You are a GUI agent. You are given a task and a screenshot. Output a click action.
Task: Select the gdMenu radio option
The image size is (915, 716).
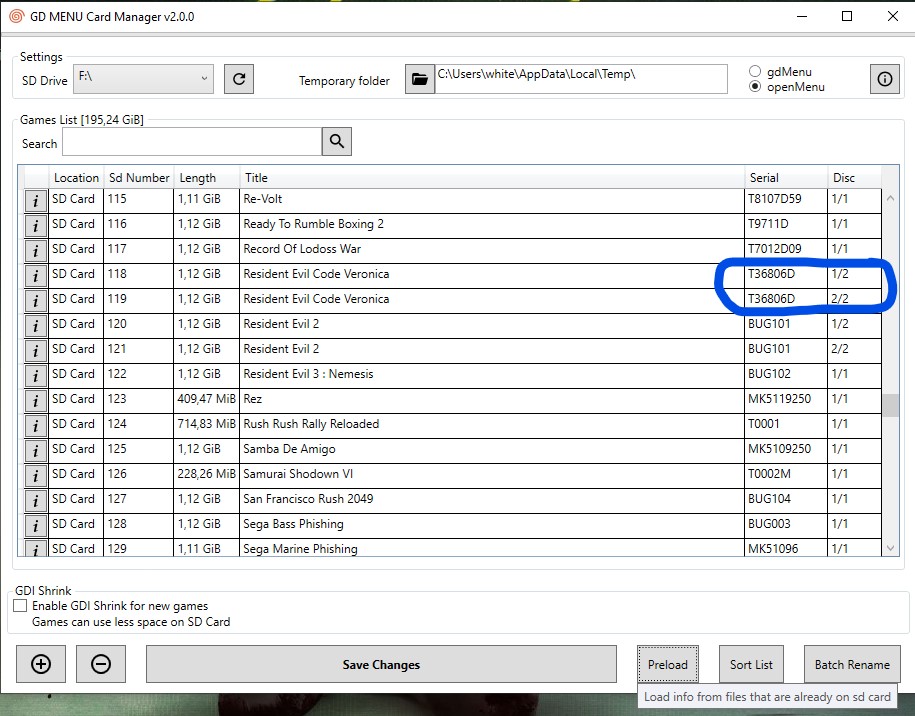[x=755, y=72]
